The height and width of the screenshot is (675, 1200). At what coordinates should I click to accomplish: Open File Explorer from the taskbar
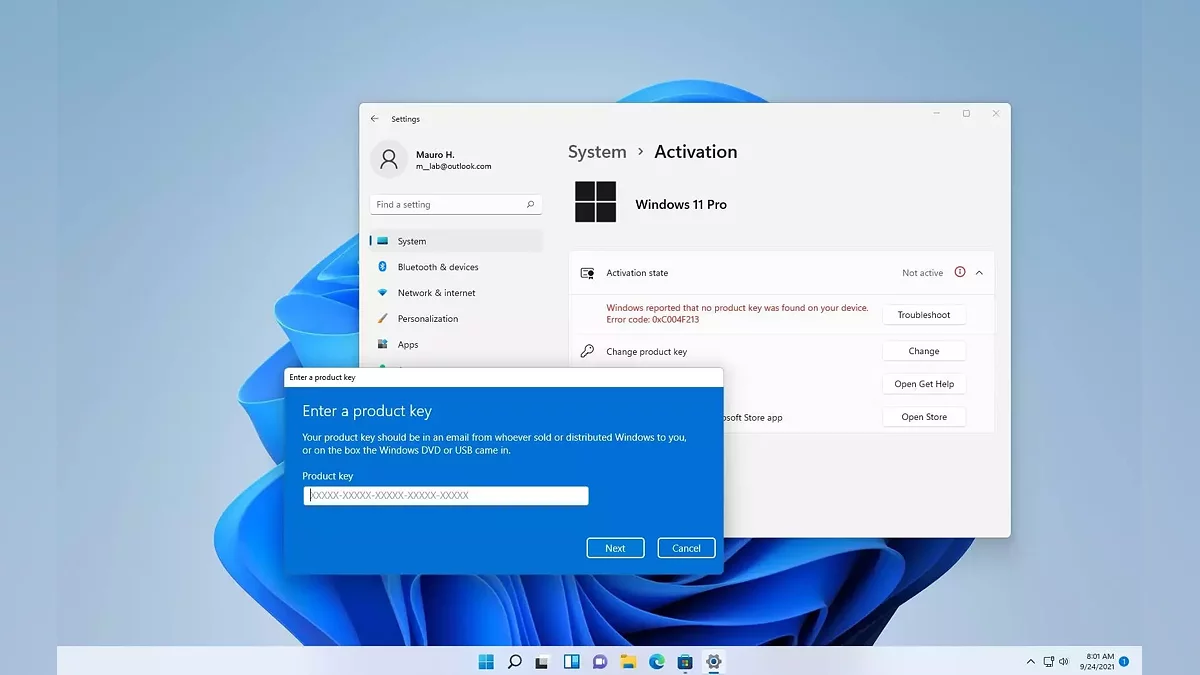[628, 661]
